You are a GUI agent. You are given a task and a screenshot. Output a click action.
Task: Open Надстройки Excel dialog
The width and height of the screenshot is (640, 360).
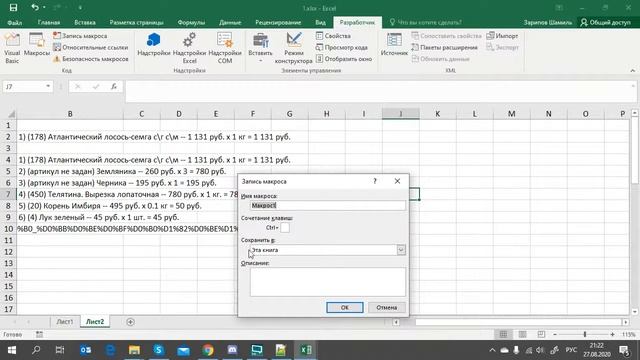(189, 48)
